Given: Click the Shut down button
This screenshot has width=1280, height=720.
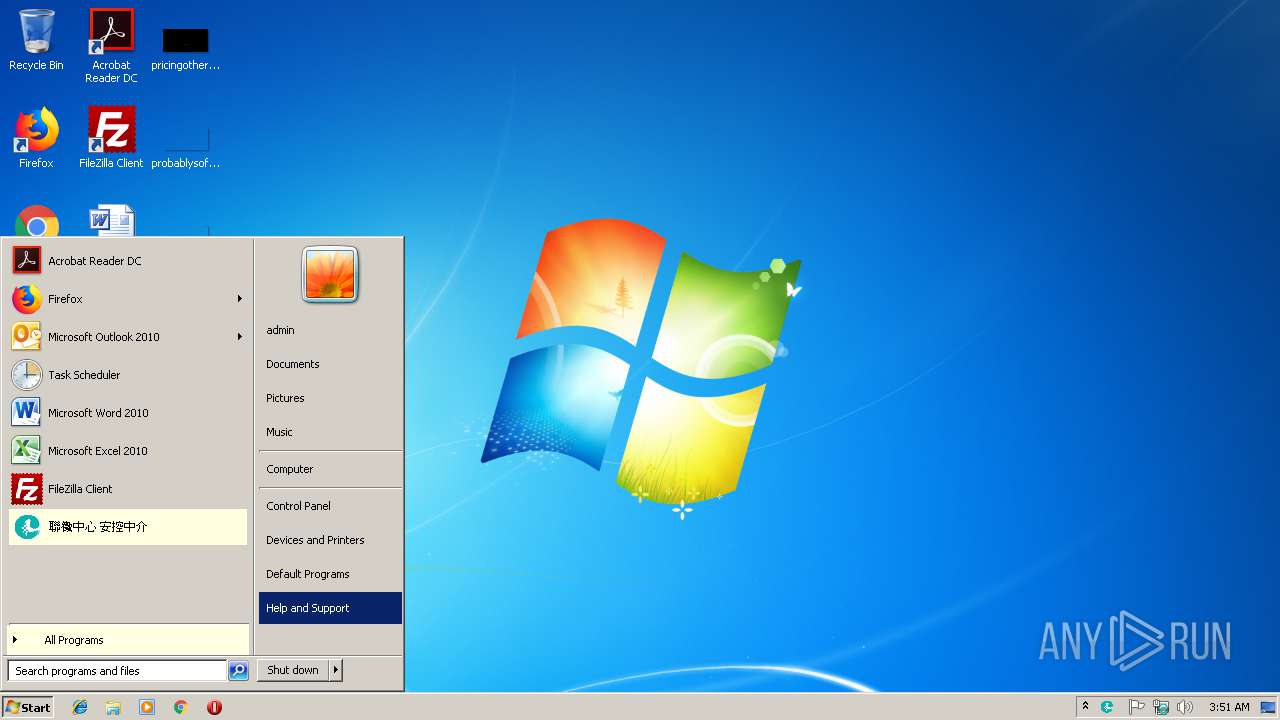Looking at the screenshot, I should [293, 670].
